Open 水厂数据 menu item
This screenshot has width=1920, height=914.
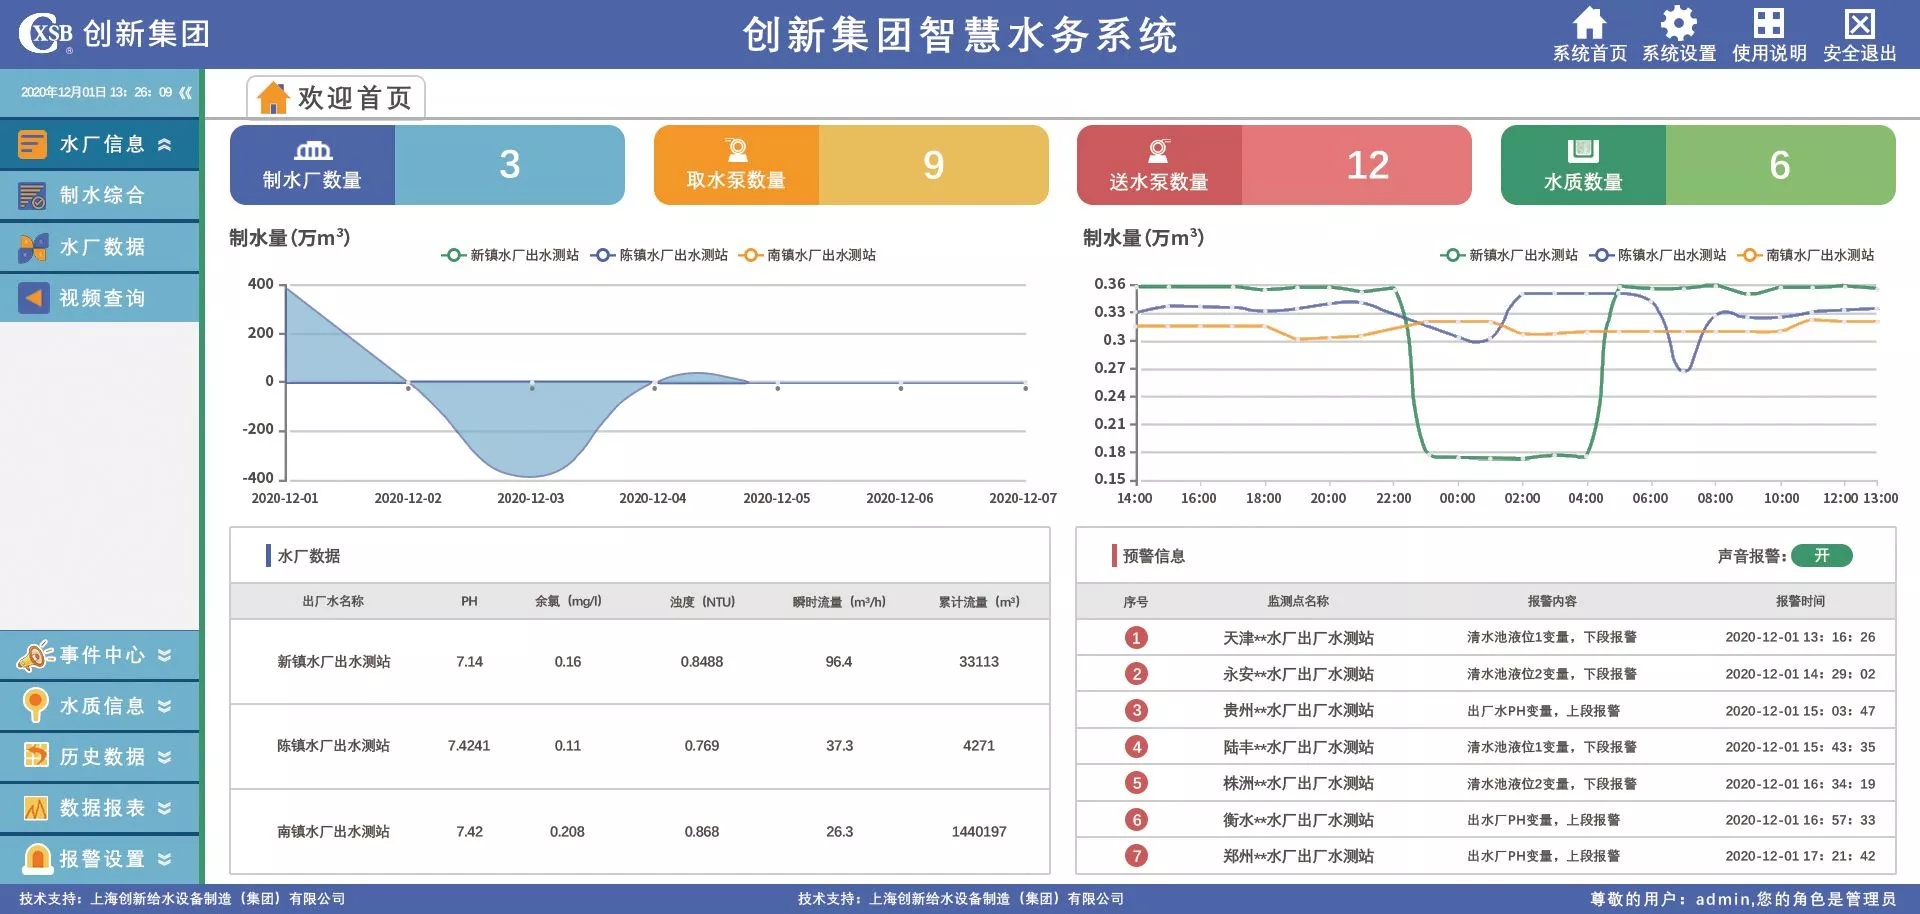[100, 247]
